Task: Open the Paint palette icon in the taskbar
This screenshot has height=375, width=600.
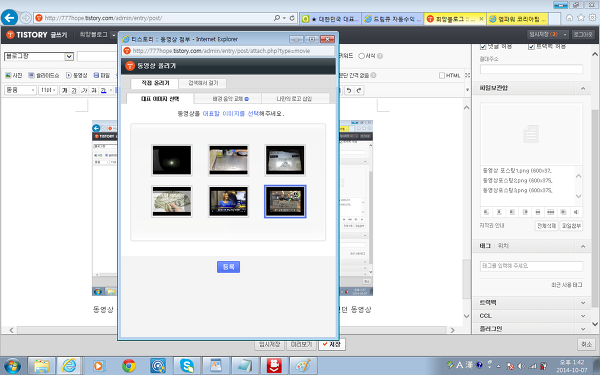Action: click(x=303, y=366)
